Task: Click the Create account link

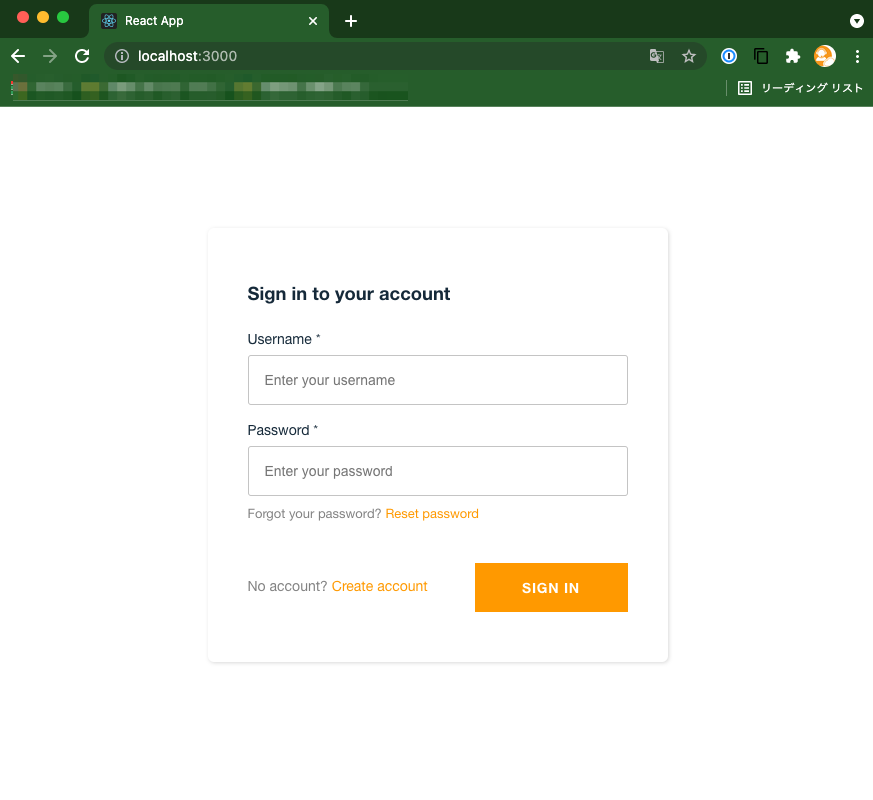Action: pos(379,586)
